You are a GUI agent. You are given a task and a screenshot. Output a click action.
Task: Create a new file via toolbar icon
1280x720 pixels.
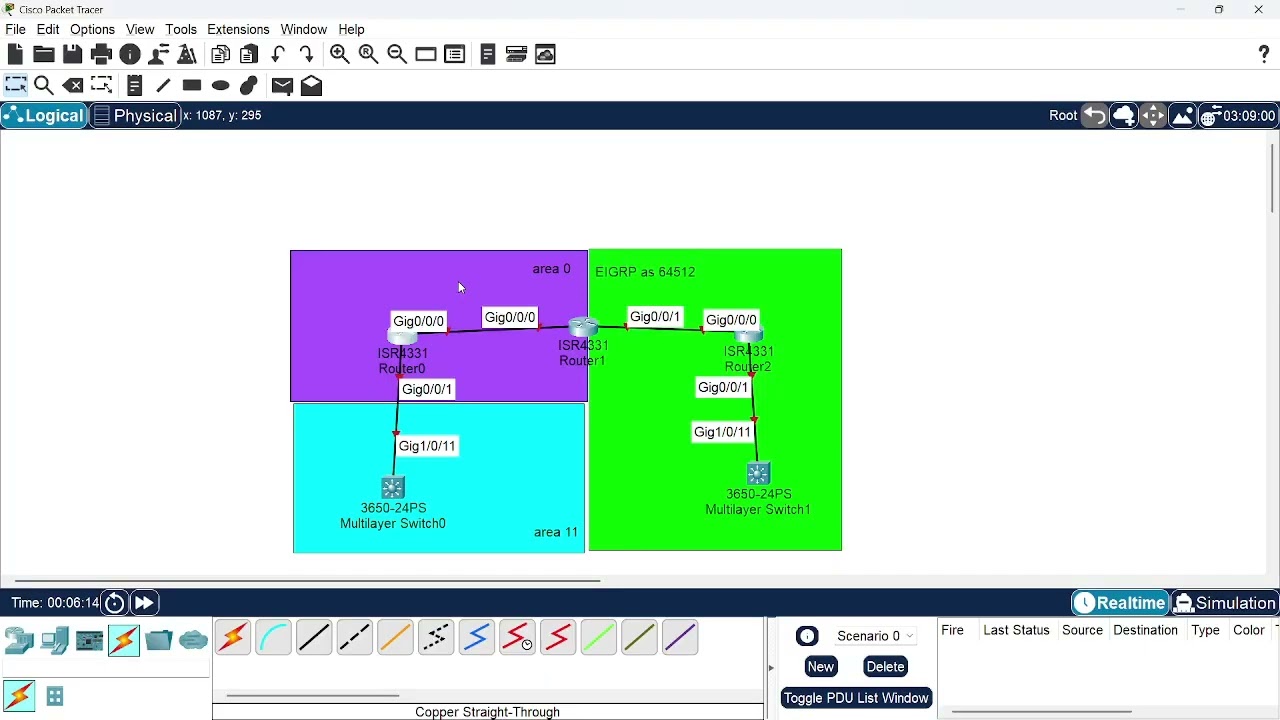pos(15,54)
